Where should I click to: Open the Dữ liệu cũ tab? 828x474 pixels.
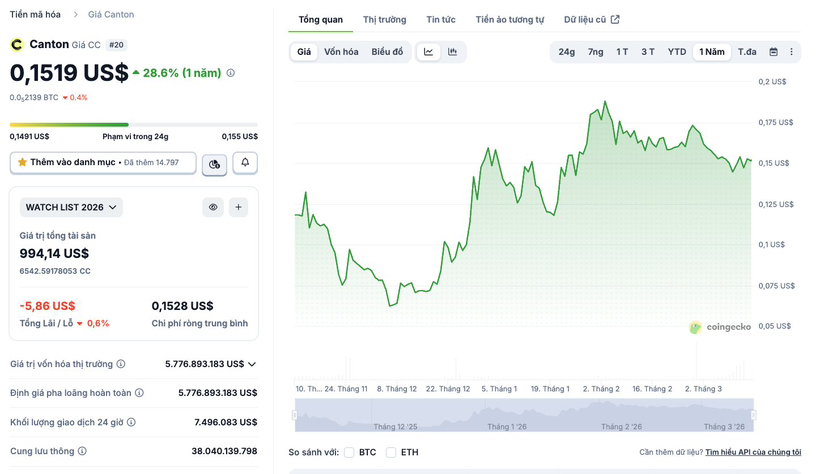point(591,20)
